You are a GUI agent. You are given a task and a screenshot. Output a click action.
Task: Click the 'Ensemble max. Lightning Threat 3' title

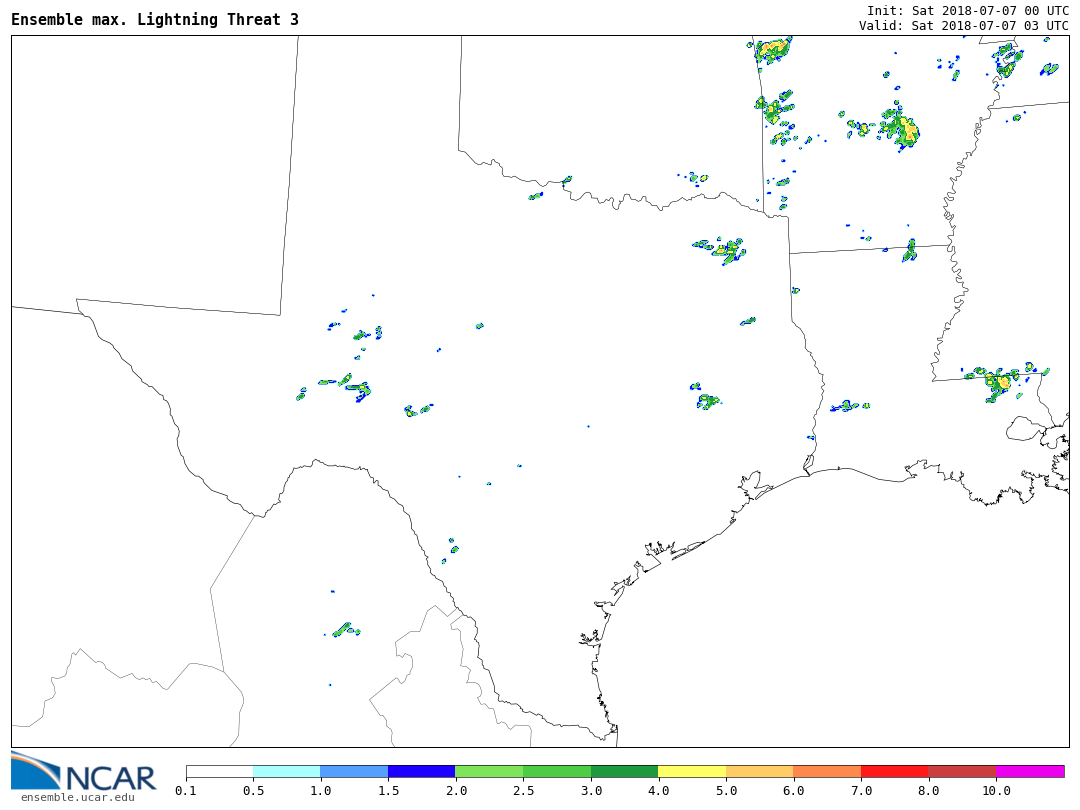(155, 20)
